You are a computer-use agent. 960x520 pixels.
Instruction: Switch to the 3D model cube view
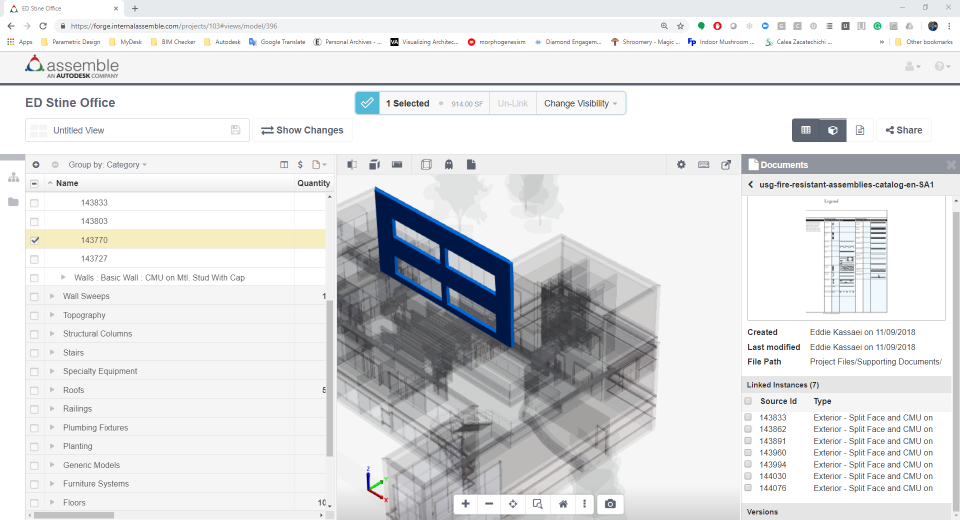pyautogui.click(x=832, y=130)
